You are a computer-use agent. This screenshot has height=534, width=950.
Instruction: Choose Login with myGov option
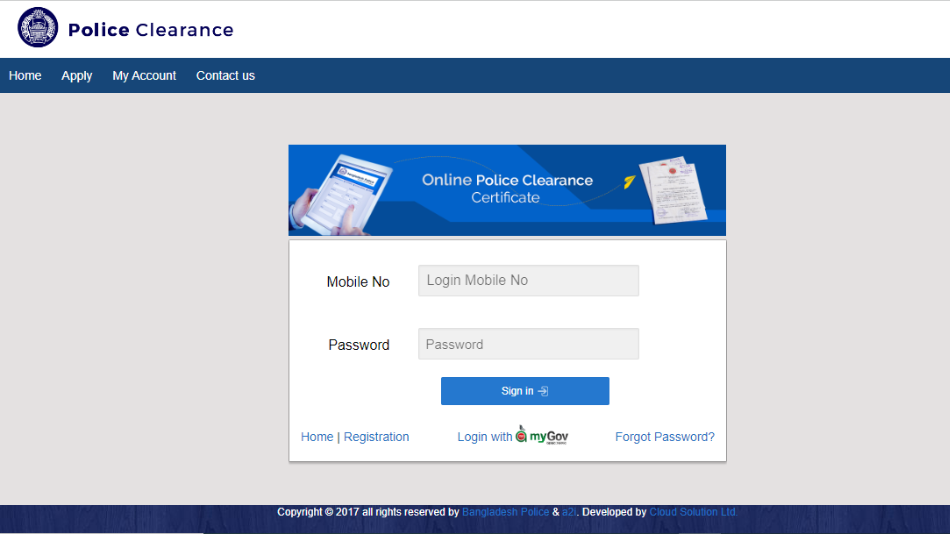513,436
